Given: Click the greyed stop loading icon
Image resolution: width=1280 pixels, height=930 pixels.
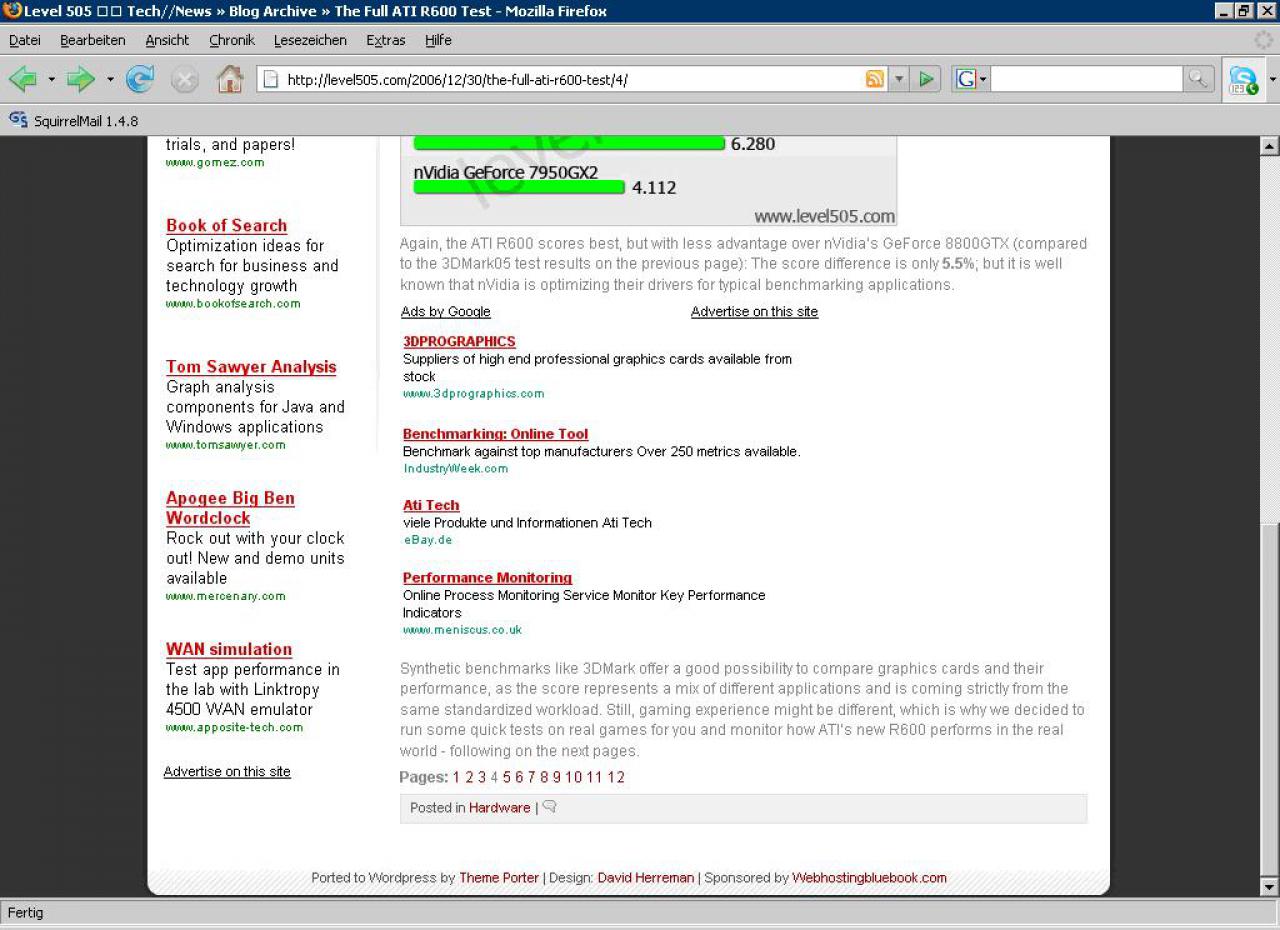Looking at the screenshot, I should pyautogui.click(x=185, y=79).
